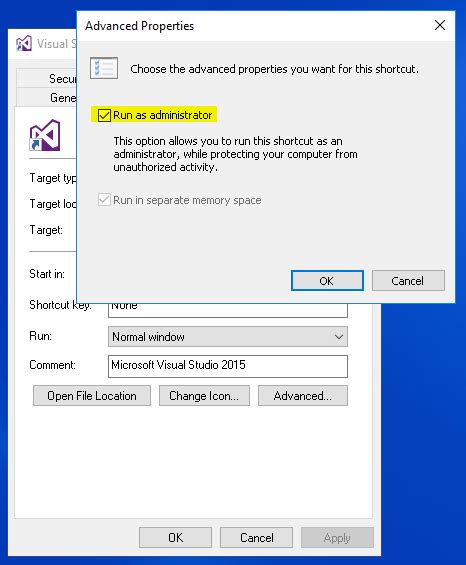Switch to the partially hidden General tab
The image size is (466, 565).
(x=46, y=97)
